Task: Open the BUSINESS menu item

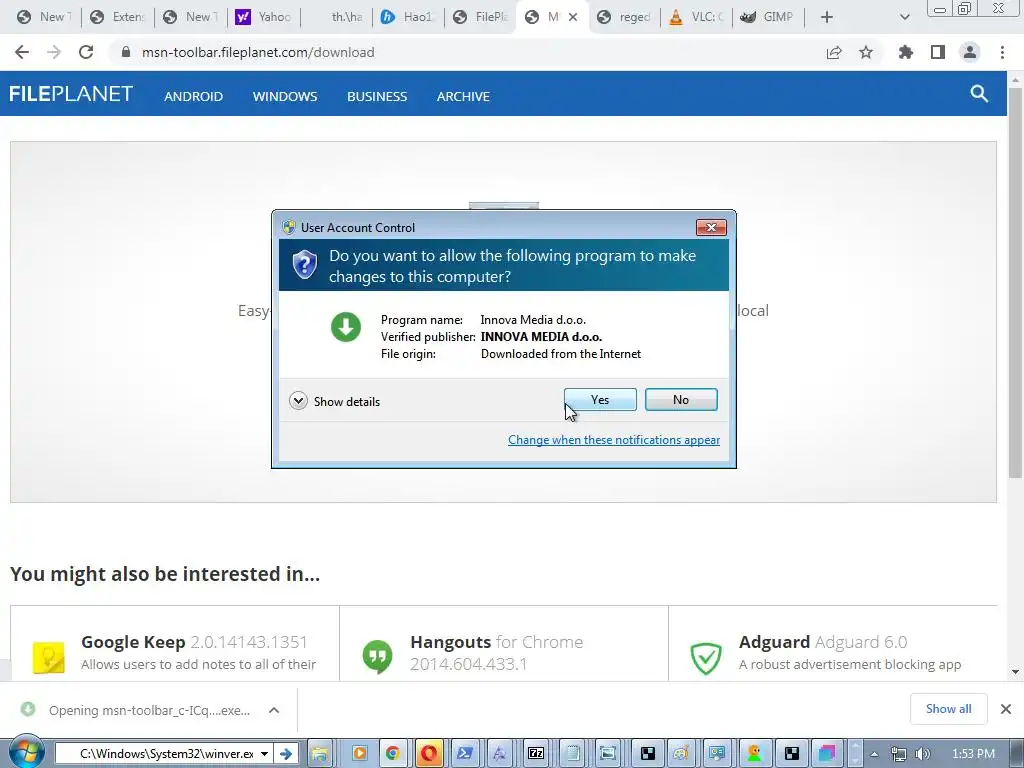Action: (377, 96)
